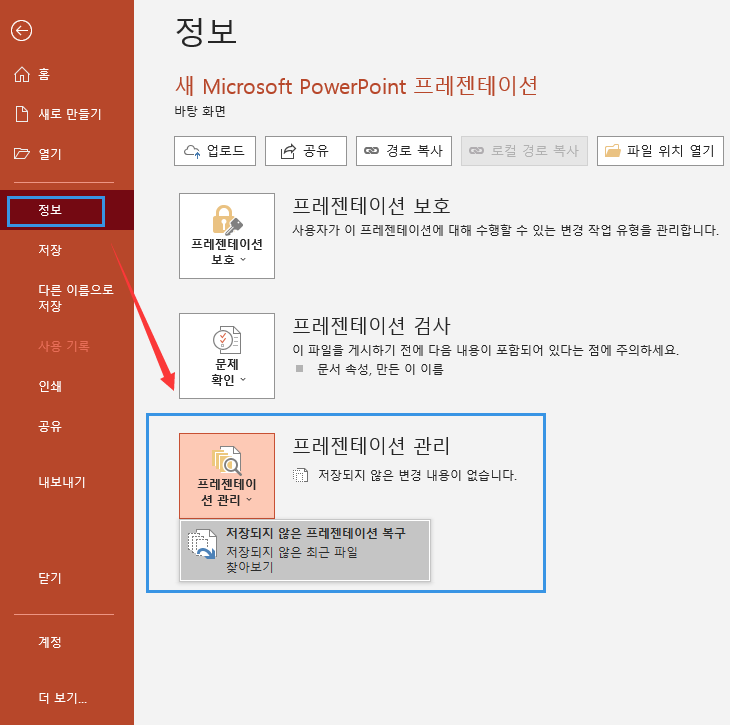Click 문서 속성, 만든 이 이름 text

tap(380, 369)
